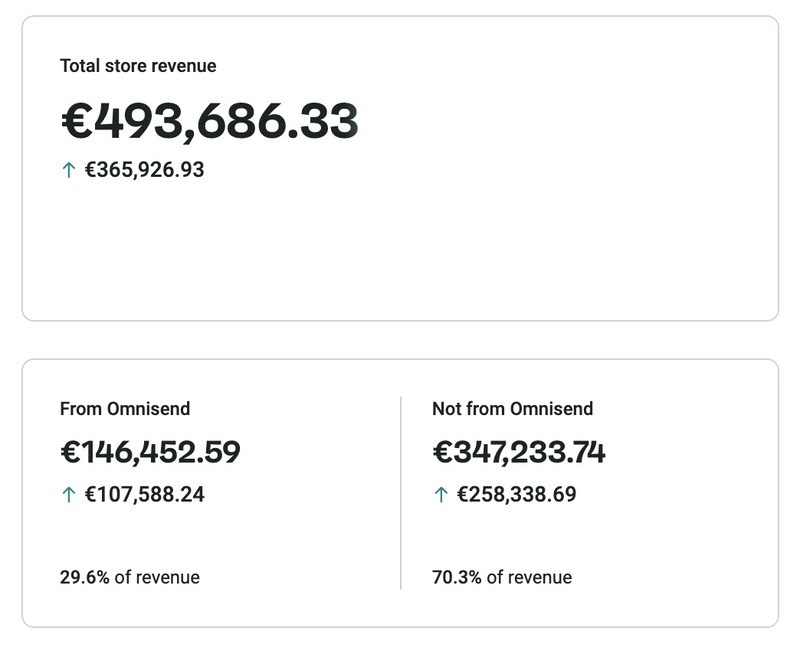Click the bold 29.6% percentage value
This screenshot has width=800, height=654.
[85, 577]
